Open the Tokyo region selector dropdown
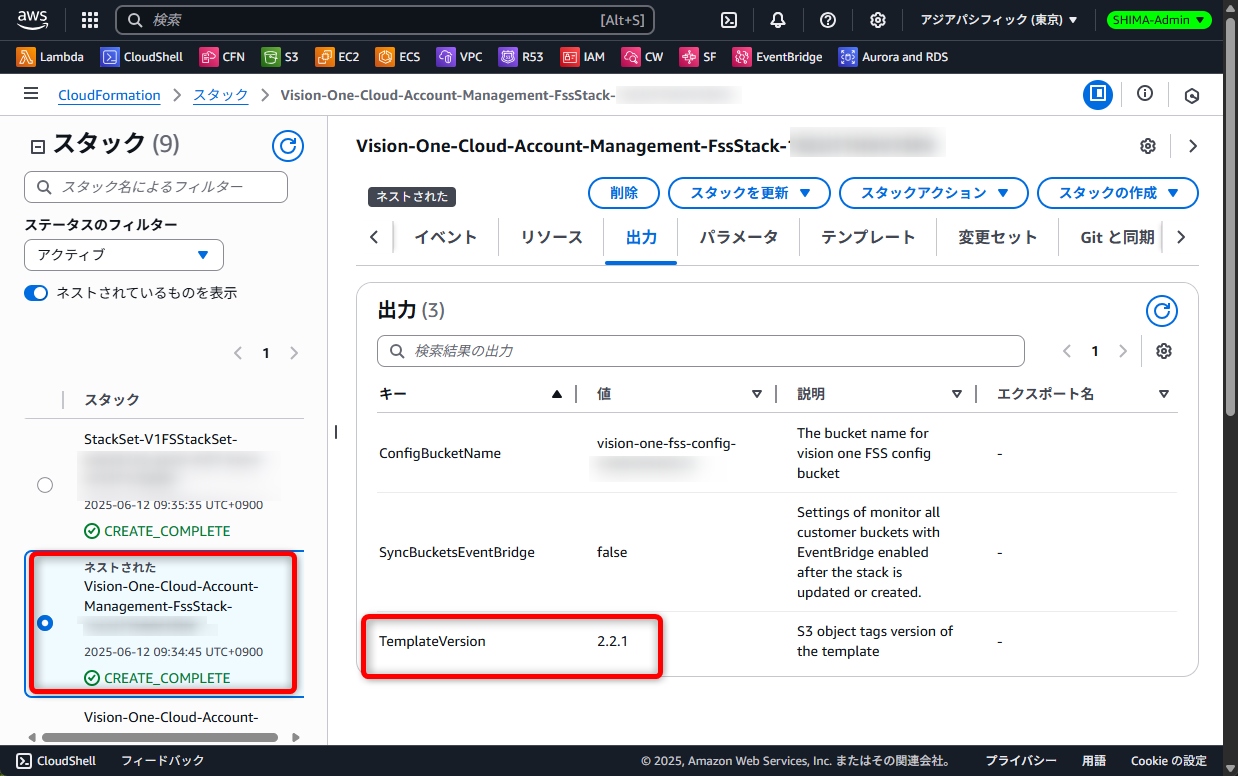This screenshot has width=1238, height=776. 999,20
